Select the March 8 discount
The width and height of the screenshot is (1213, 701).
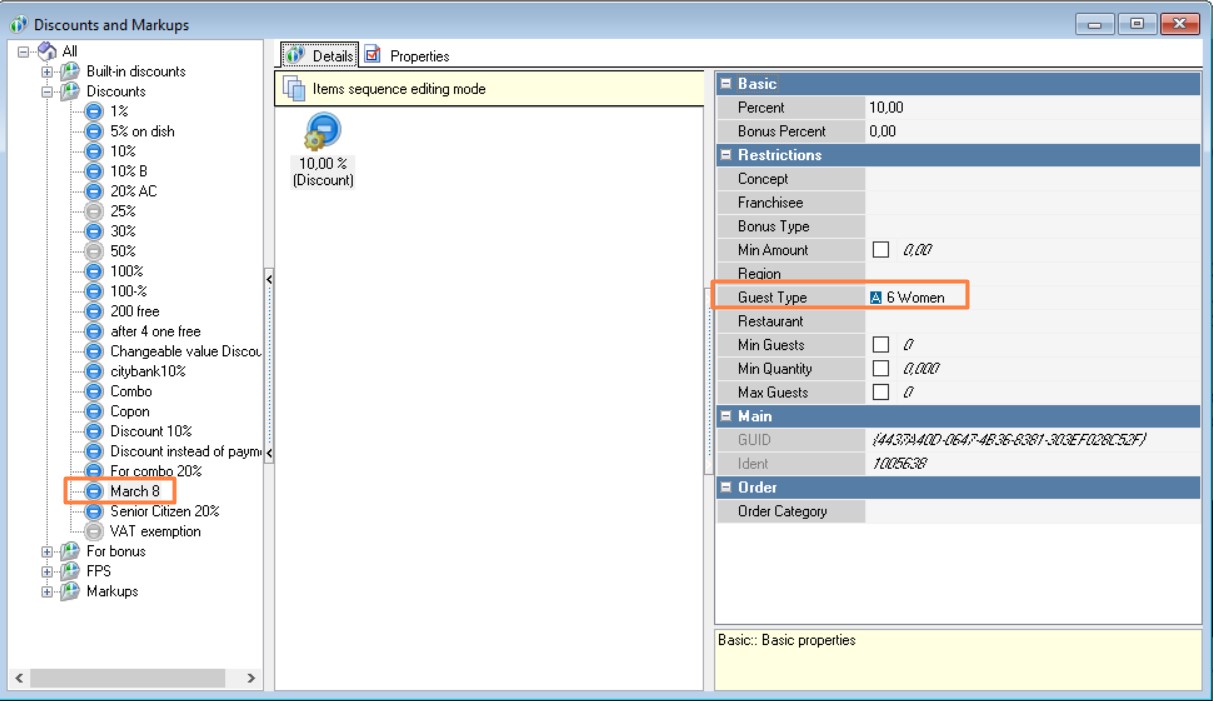coord(134,491)
